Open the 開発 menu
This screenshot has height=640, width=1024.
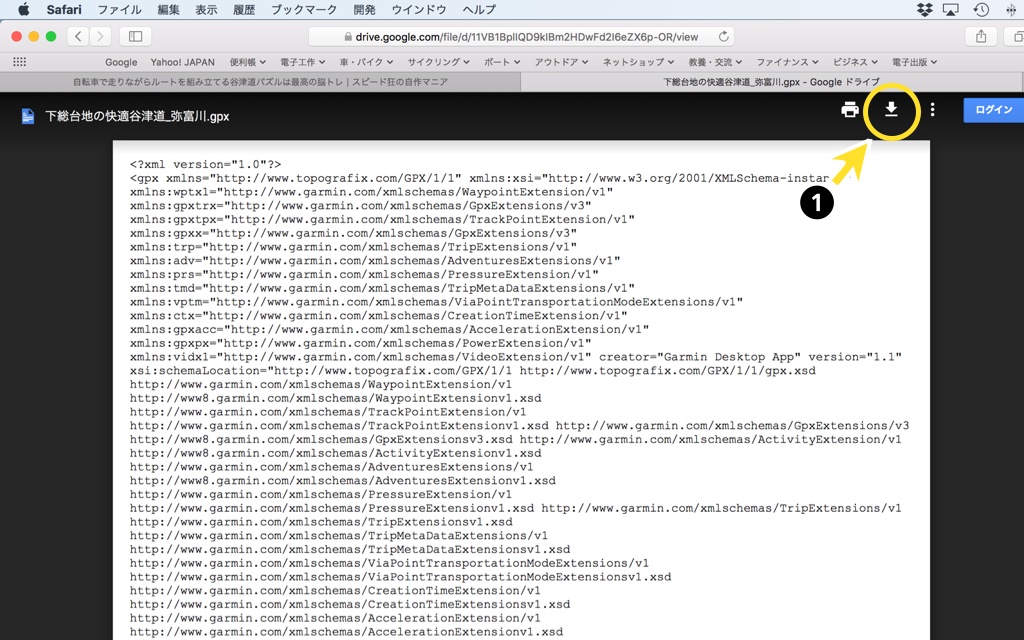coord(364,10)
